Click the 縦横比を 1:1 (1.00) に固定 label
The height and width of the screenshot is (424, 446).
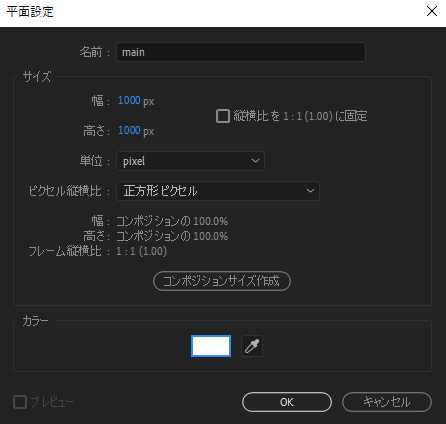tap(300, 116)
